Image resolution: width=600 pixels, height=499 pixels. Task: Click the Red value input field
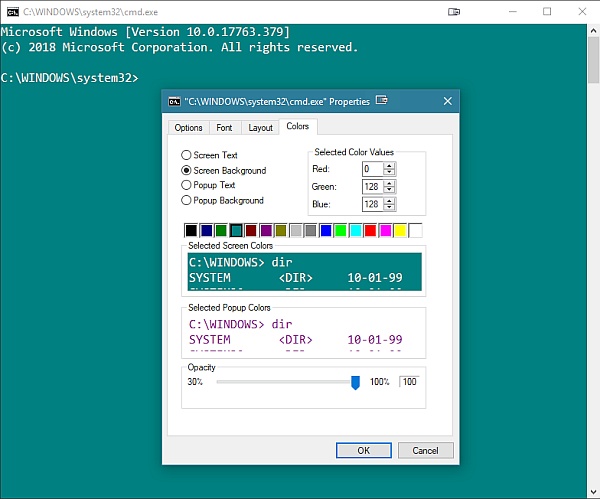pos(373,169)
